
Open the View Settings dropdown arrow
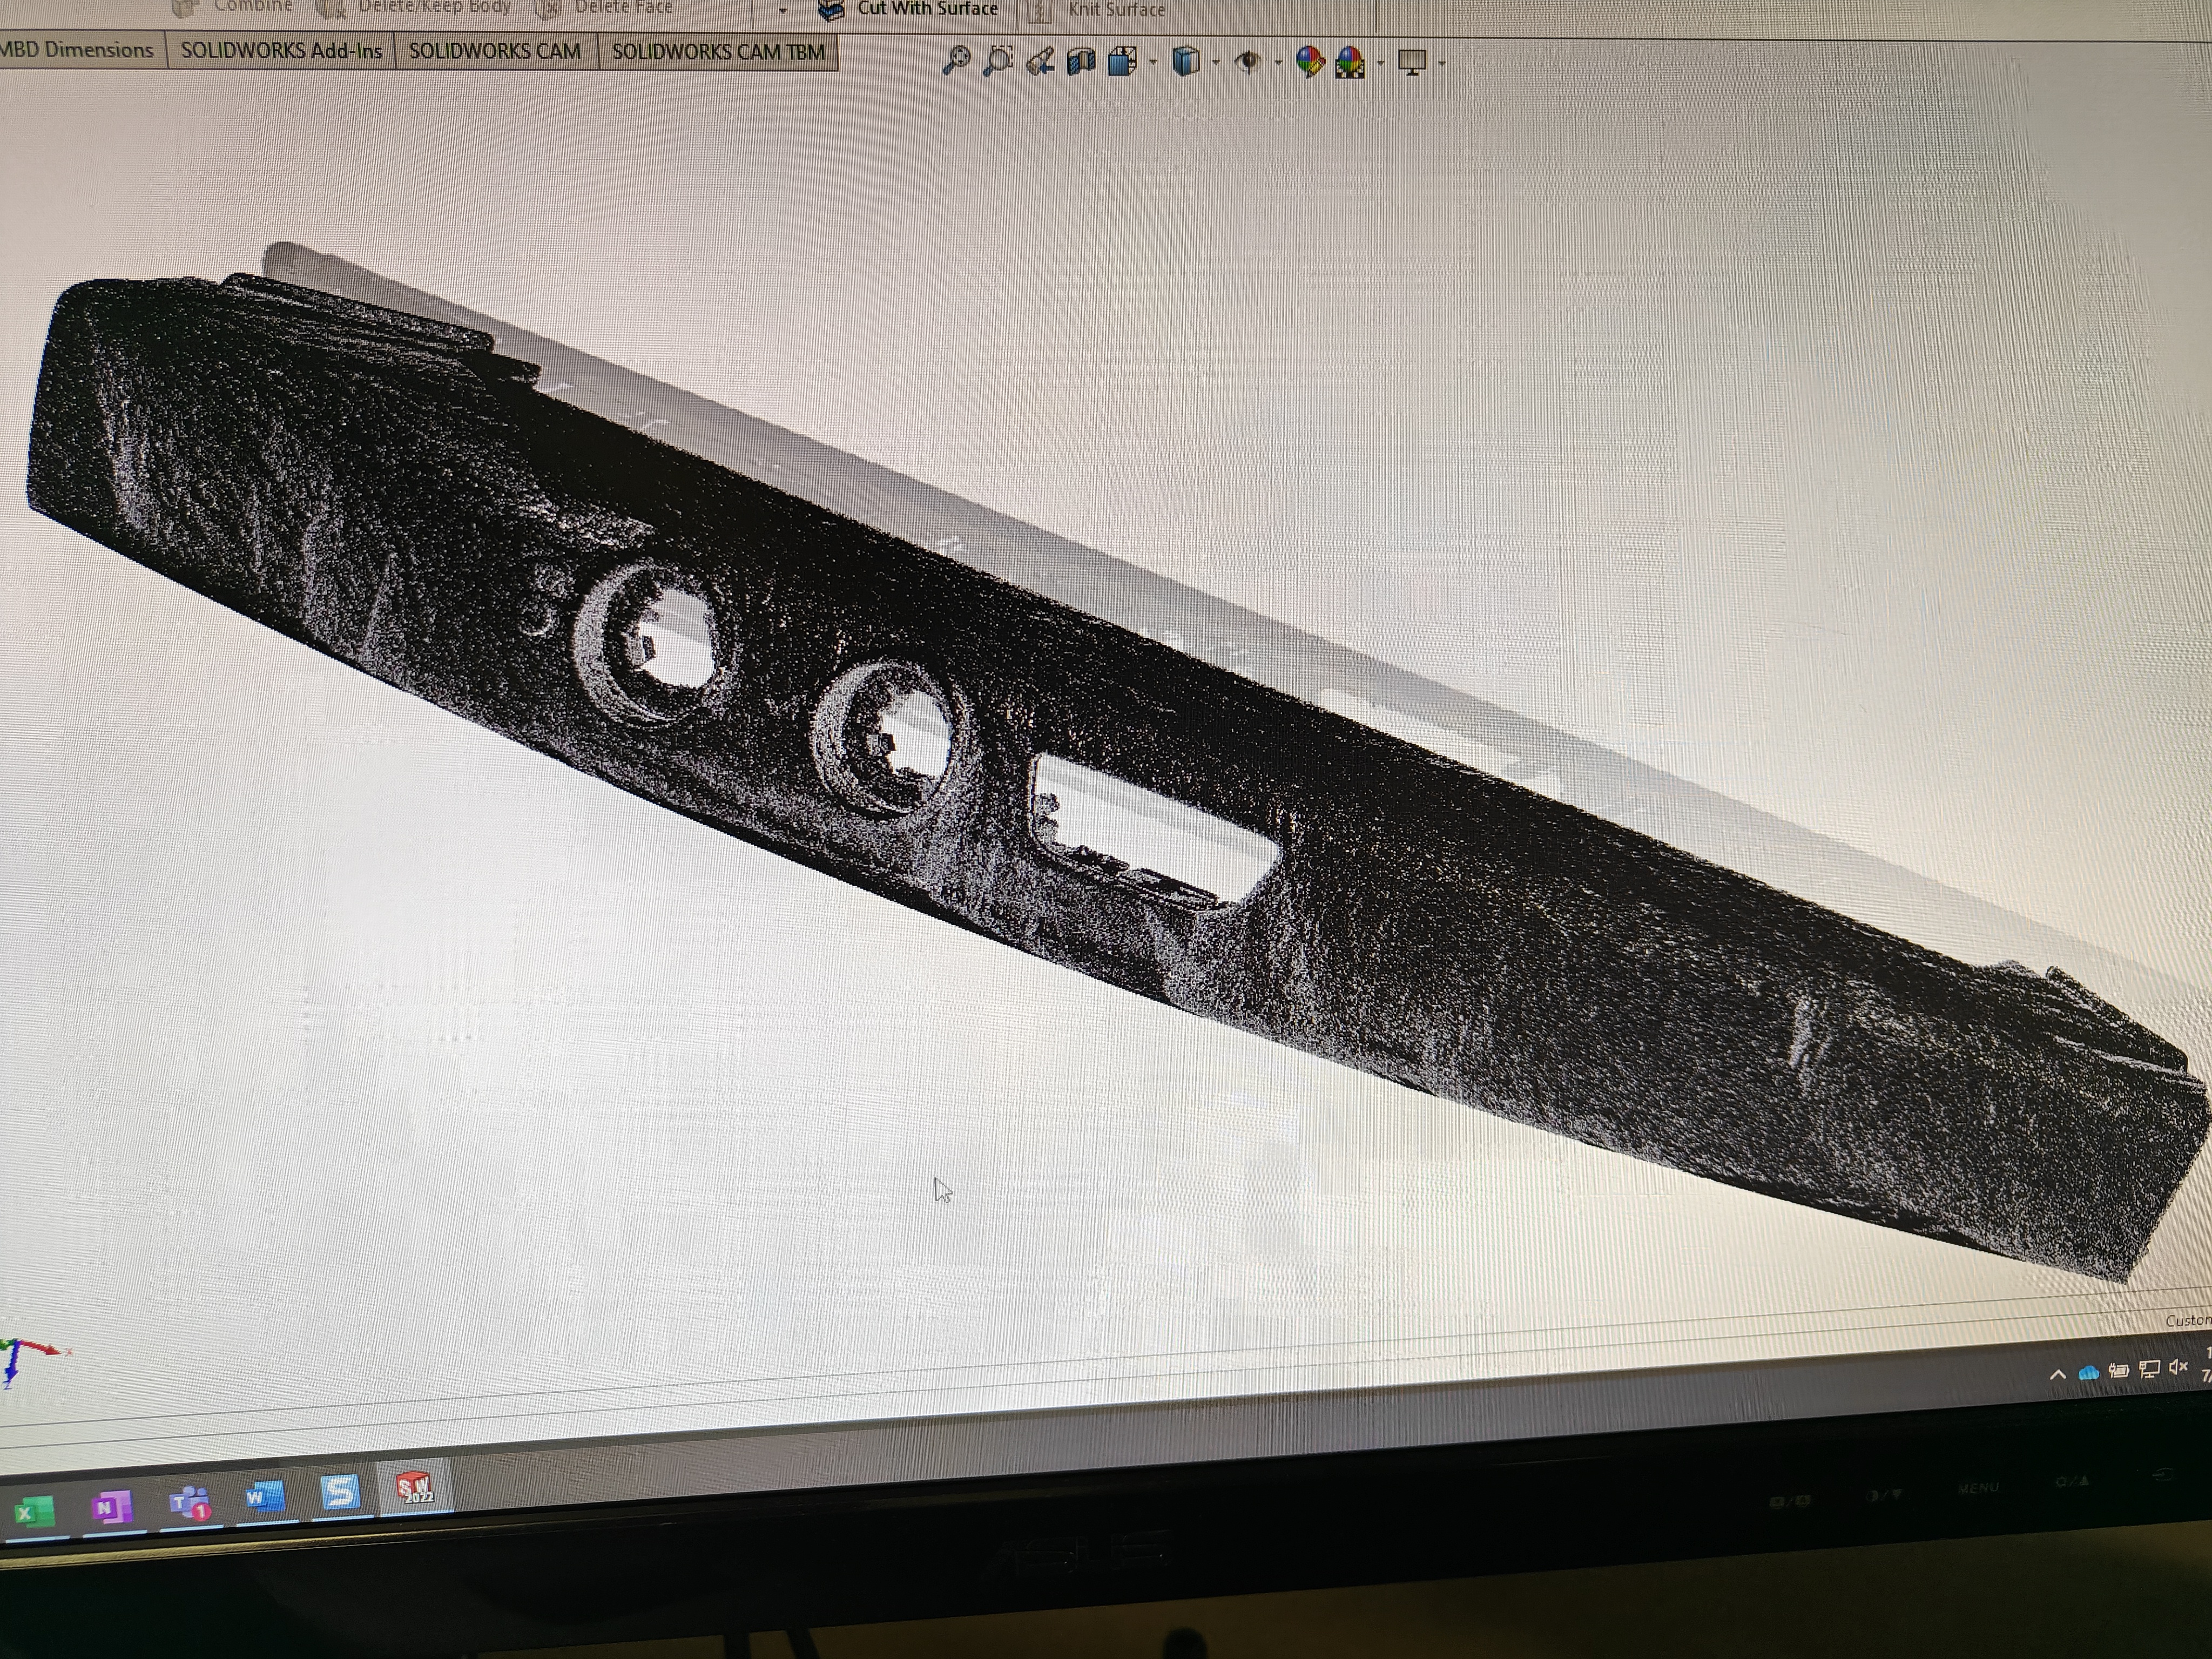[1441, 63]
